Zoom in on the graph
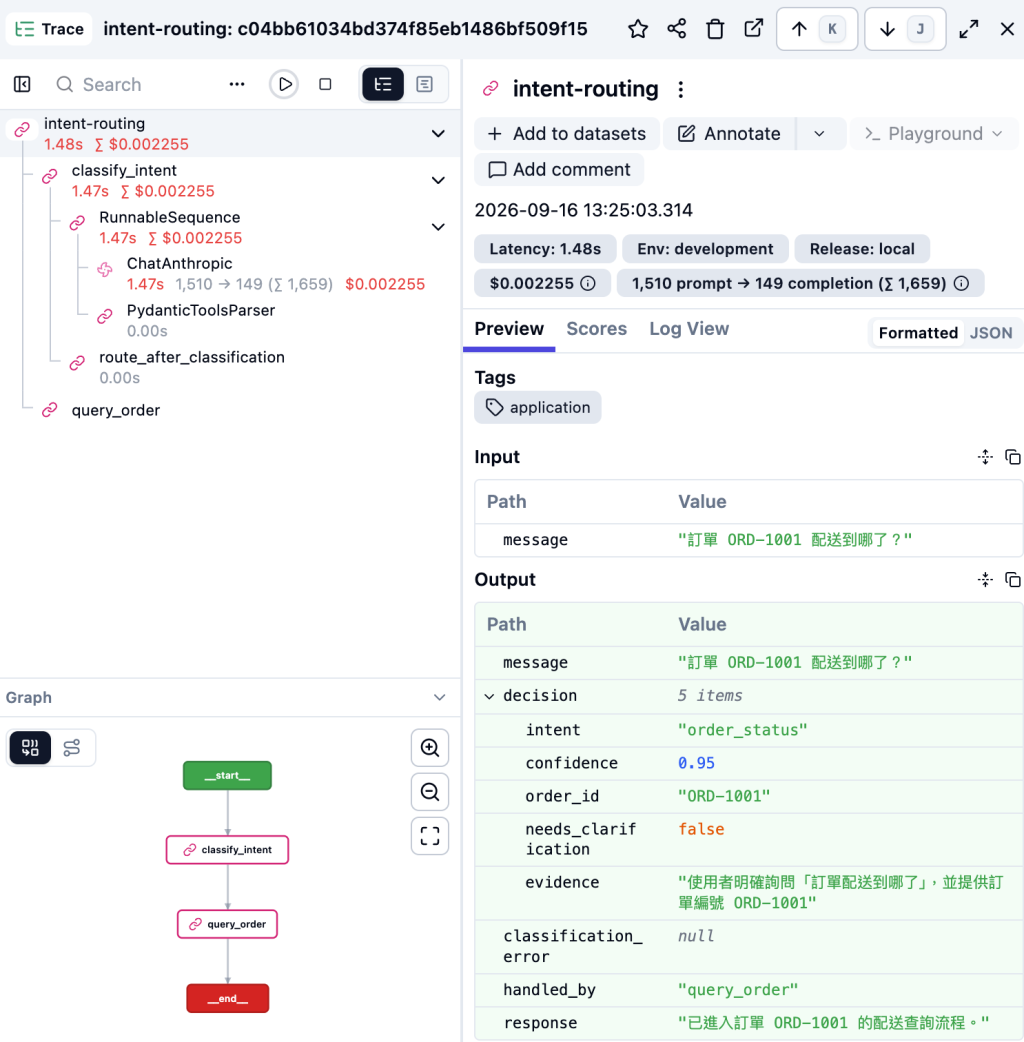The image size is (1024, 1042). (x=430, y=748)
